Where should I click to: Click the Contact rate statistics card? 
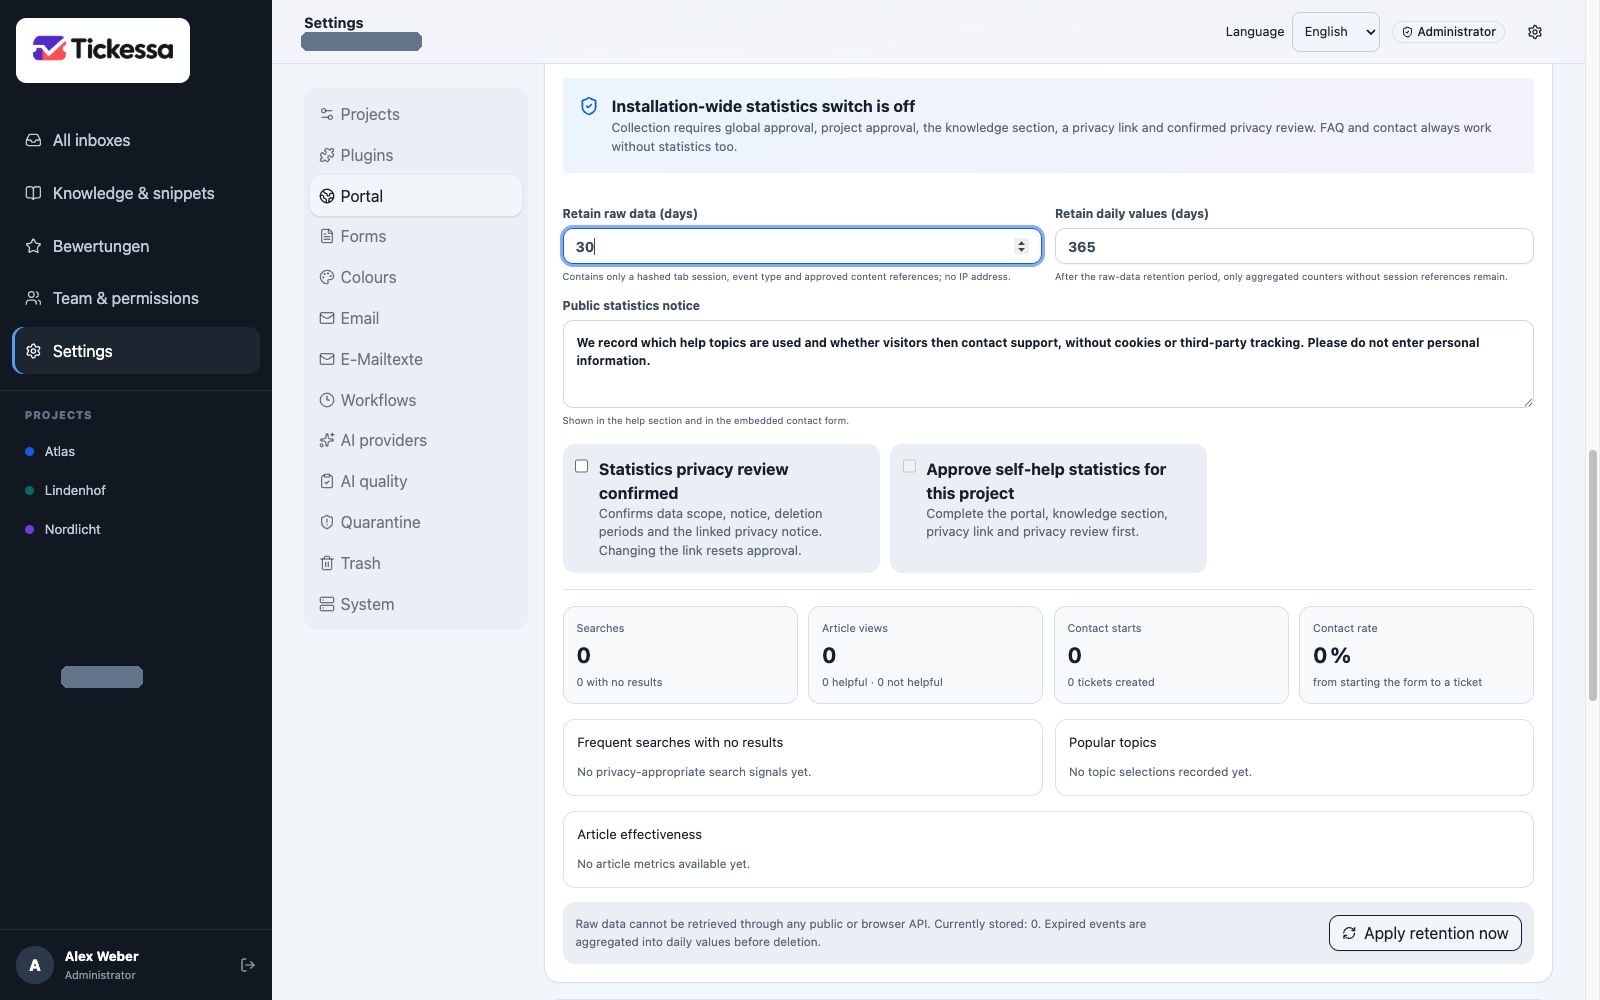tap(1416, 655)
